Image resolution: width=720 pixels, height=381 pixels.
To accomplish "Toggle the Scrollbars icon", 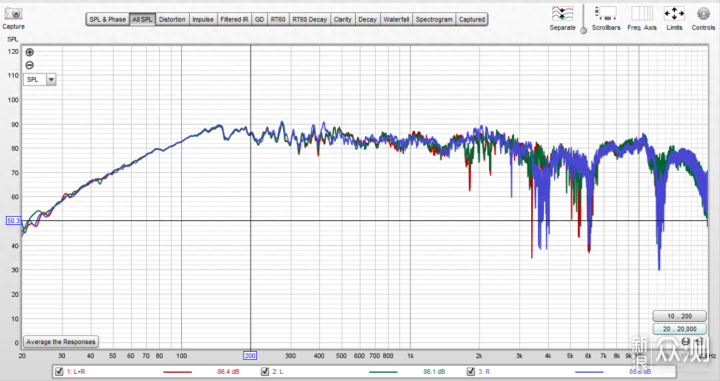I will coord(605,13).
